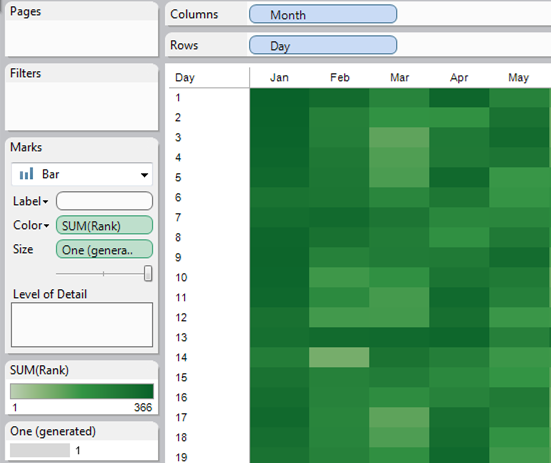Click the Apr column header
The height and width of the screenshot is (463, 551).
coord(459,77)
